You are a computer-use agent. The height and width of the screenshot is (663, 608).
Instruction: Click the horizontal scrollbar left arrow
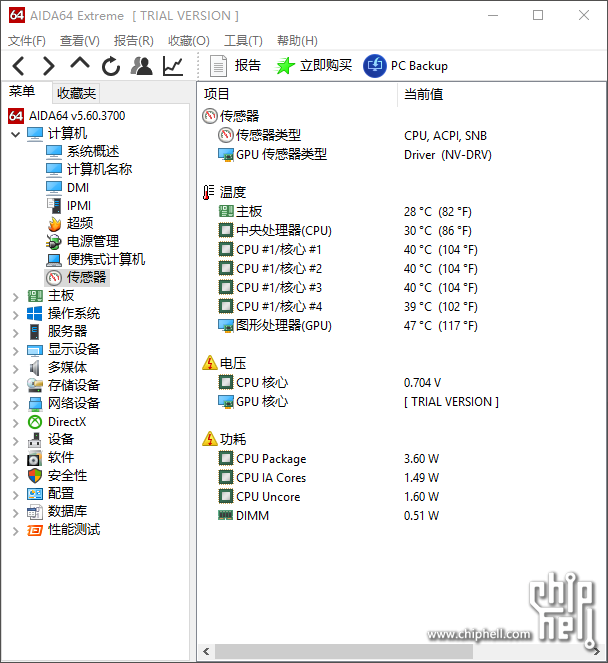(x=206, y=652)
